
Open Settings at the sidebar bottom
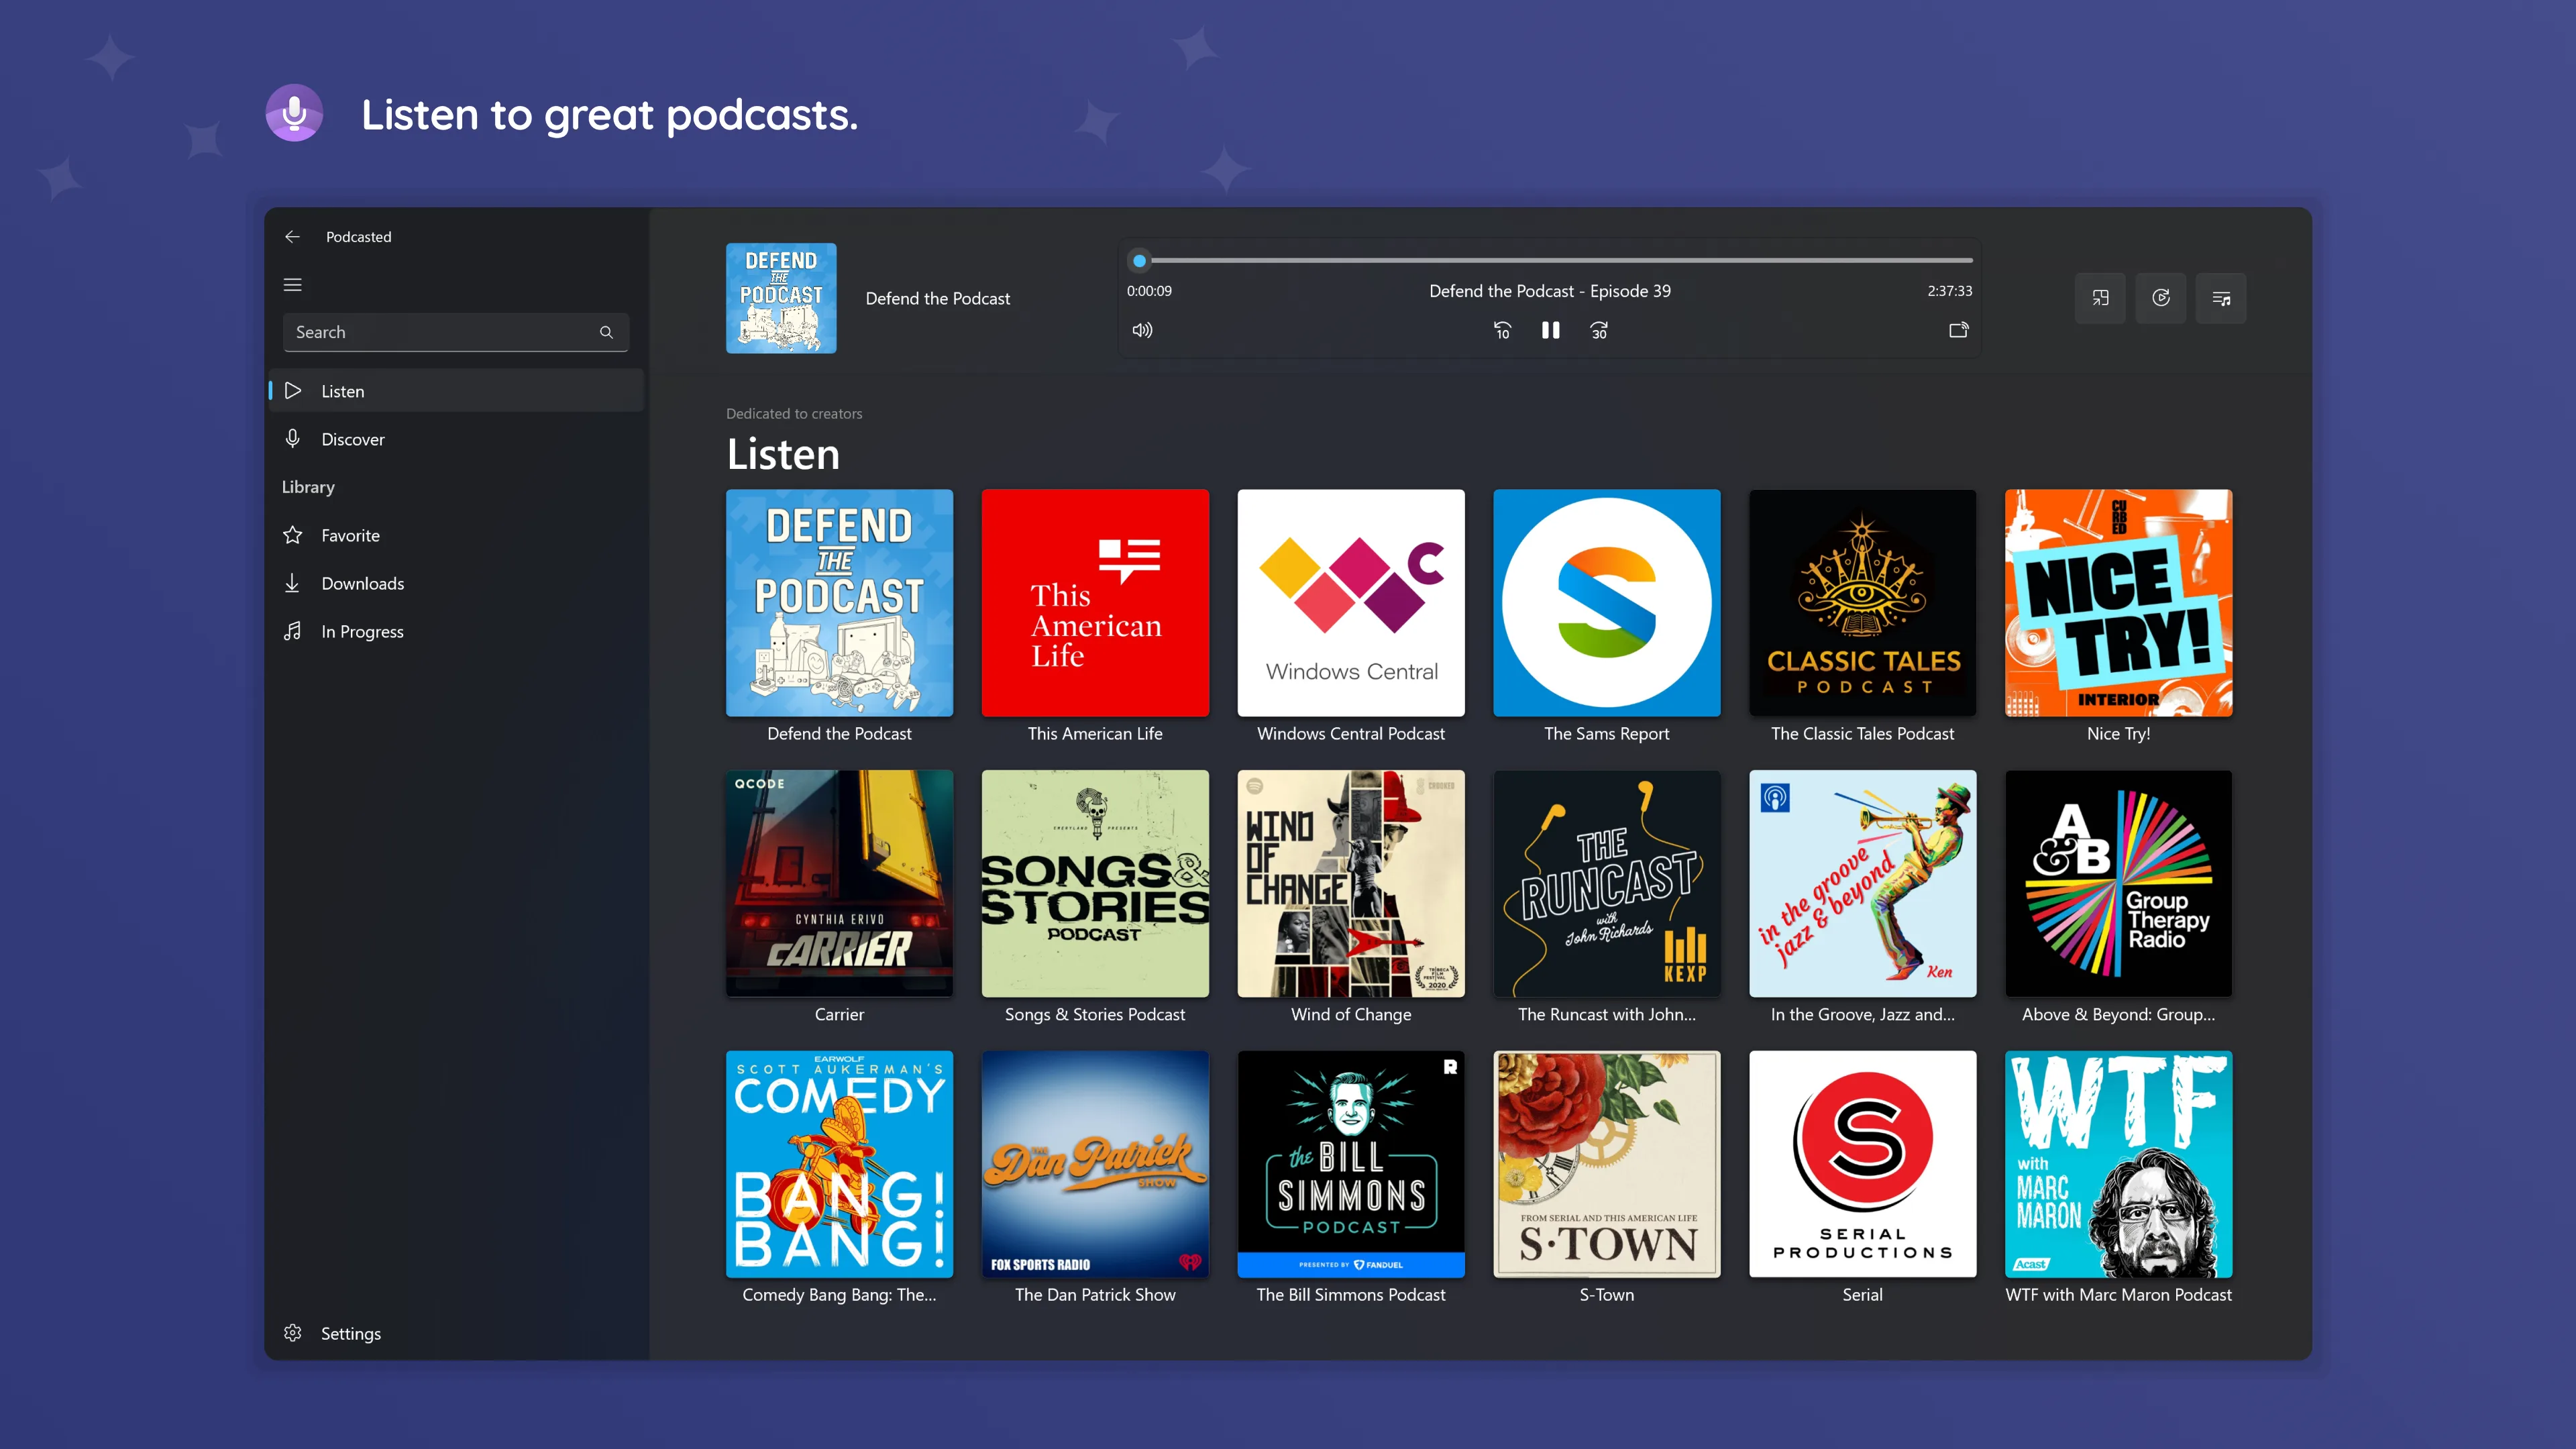click(x=456, y=1333)
